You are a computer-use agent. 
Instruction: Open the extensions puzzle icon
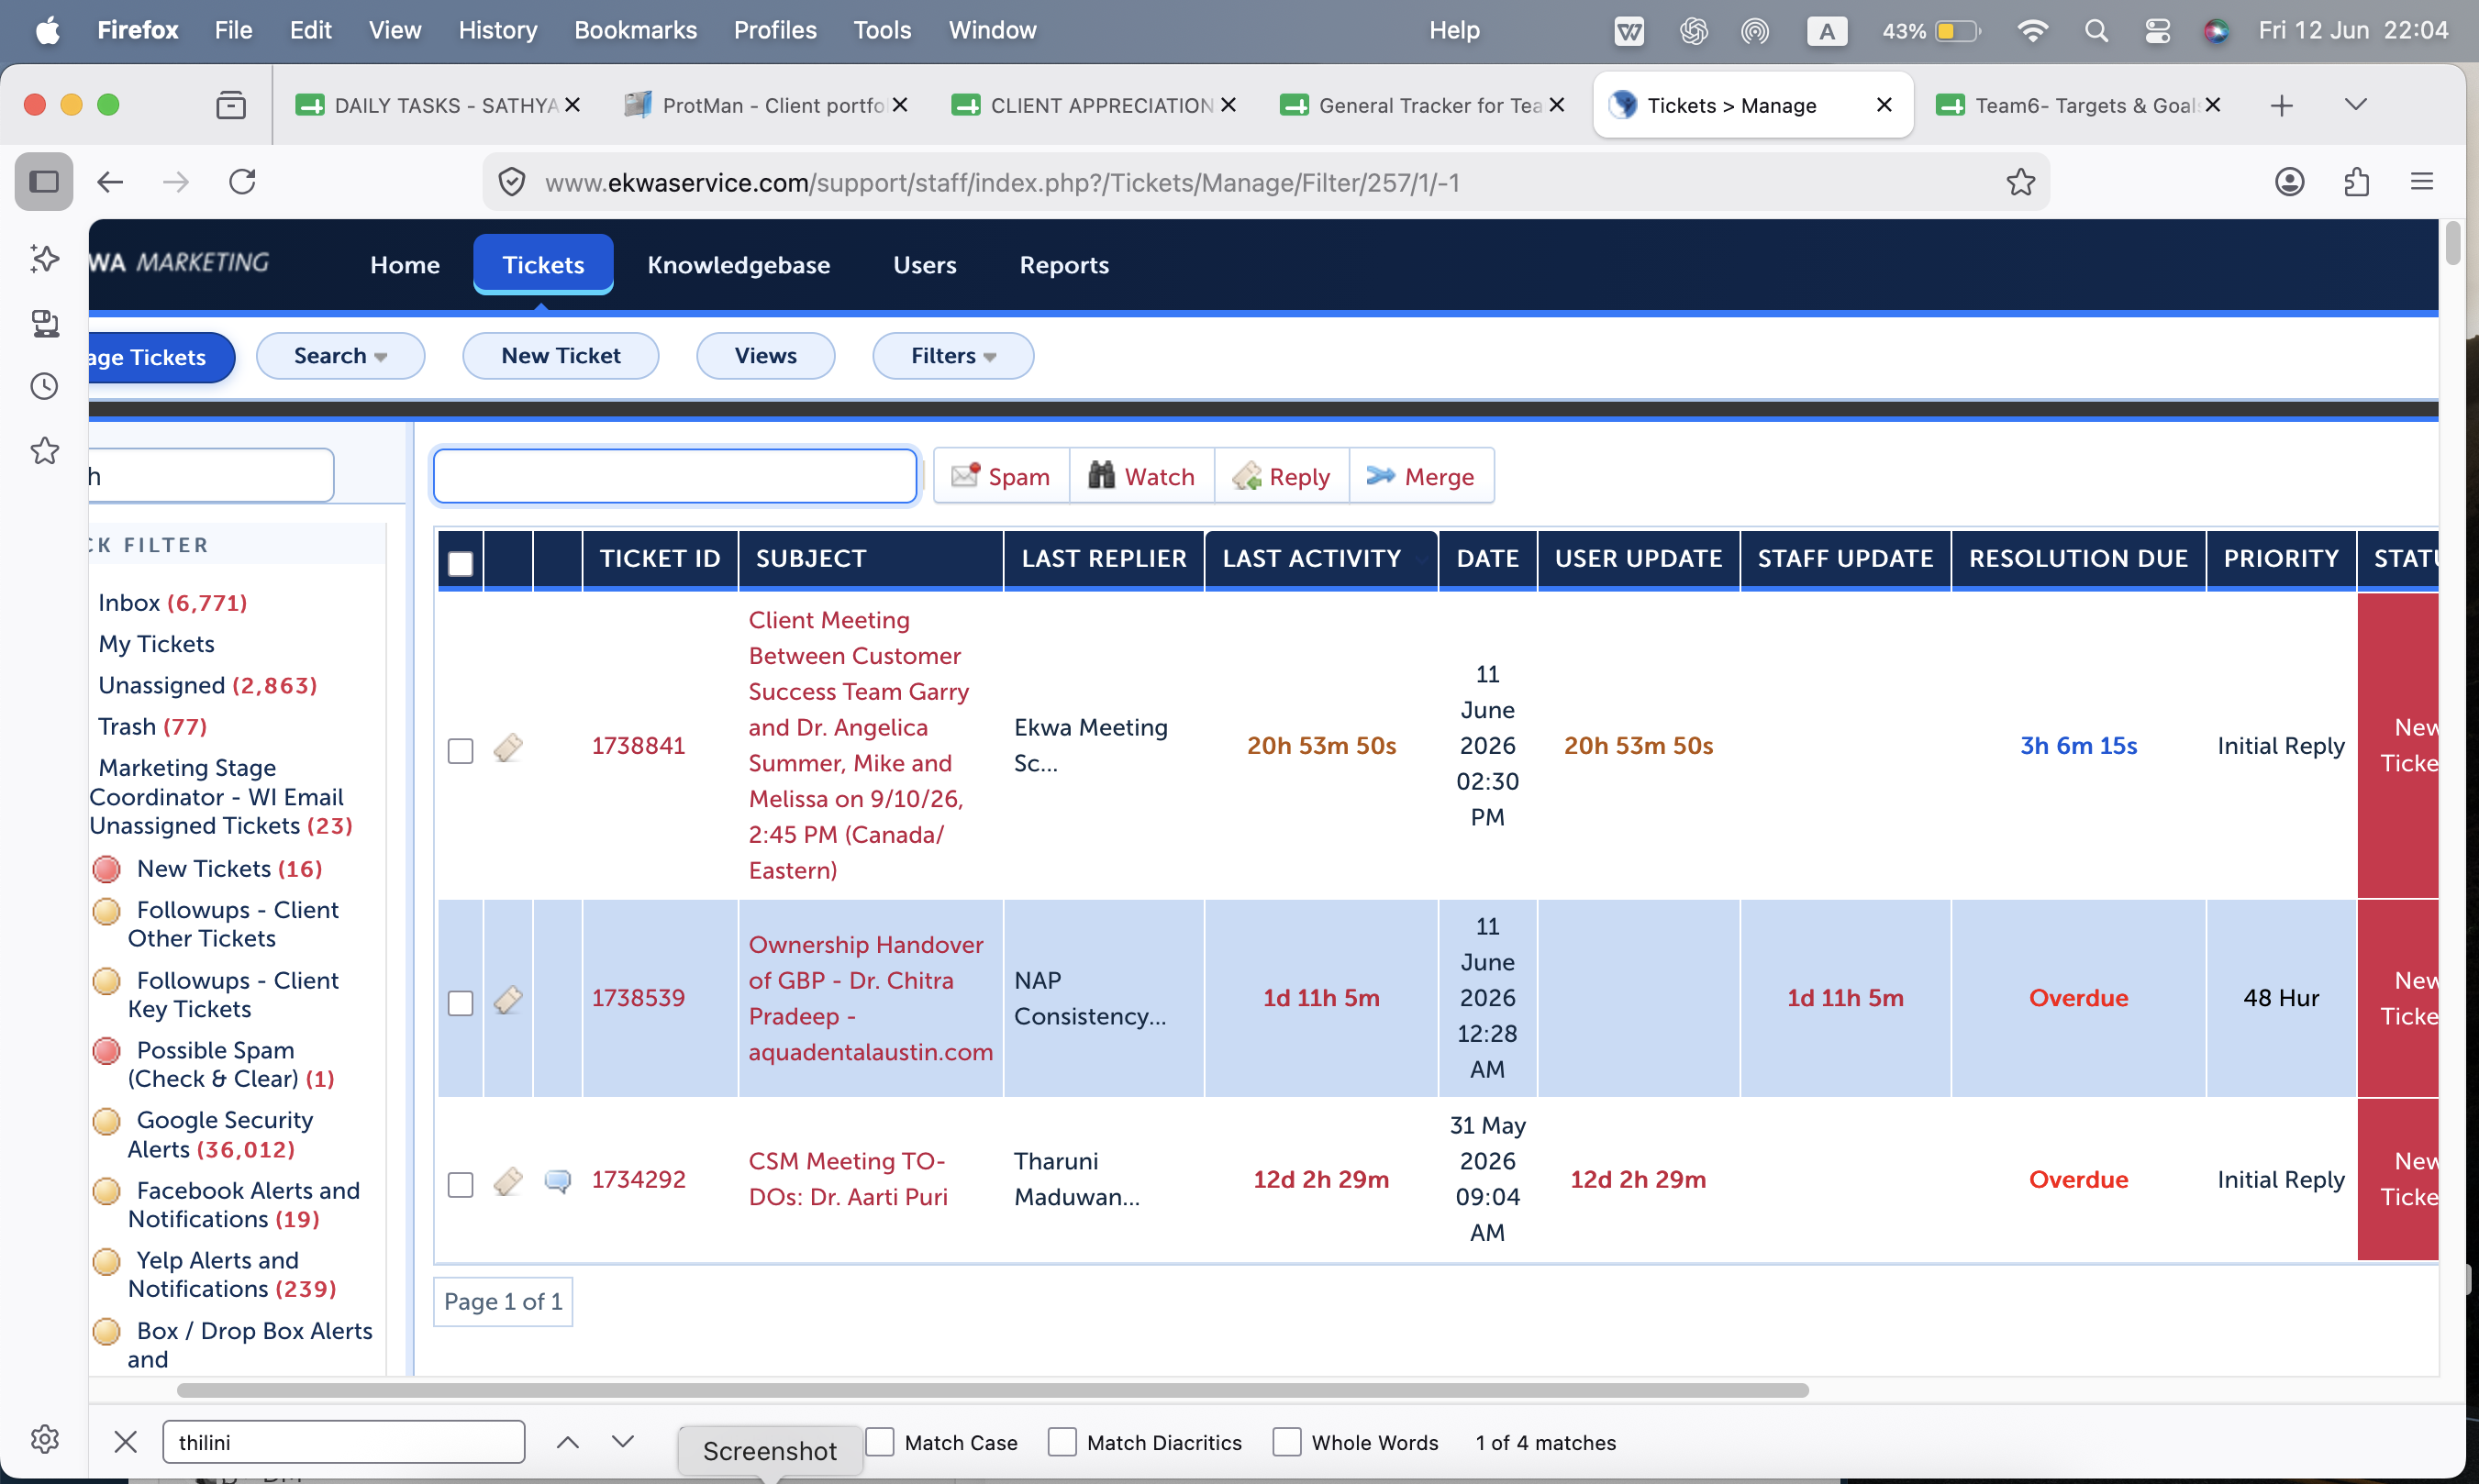2356,182
